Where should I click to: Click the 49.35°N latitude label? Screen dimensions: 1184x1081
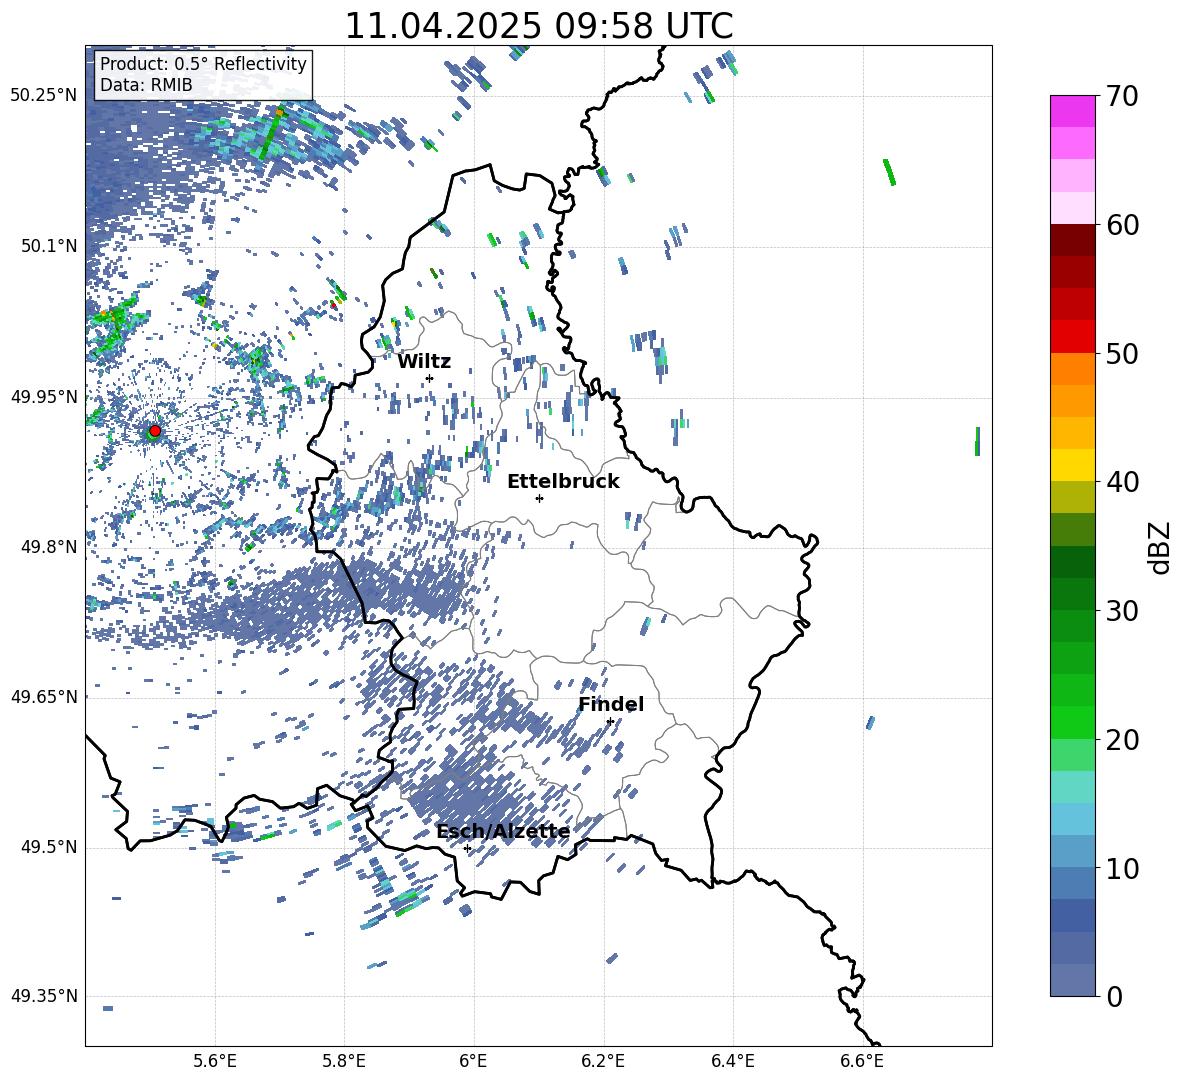tap(44, 996)
